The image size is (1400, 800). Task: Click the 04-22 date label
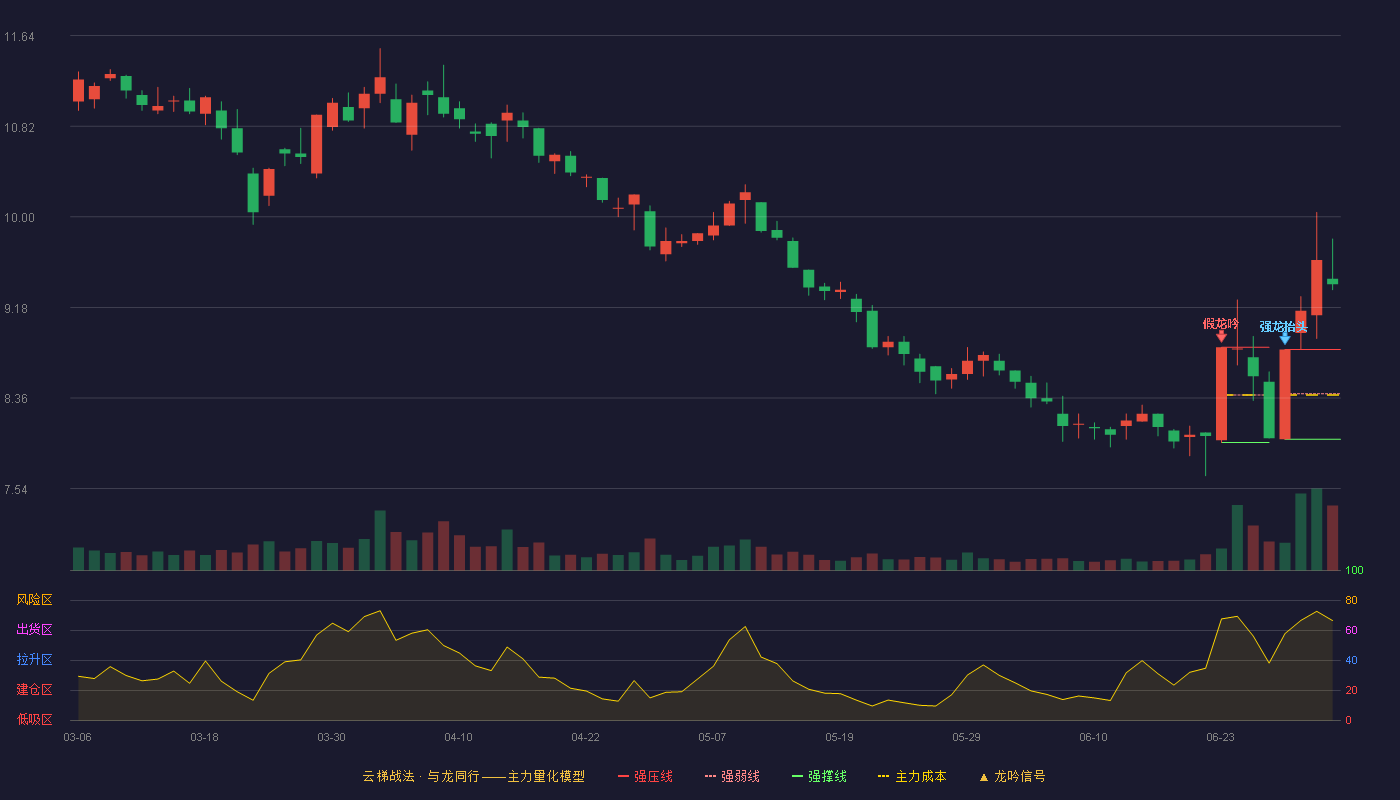coord(585,737)
